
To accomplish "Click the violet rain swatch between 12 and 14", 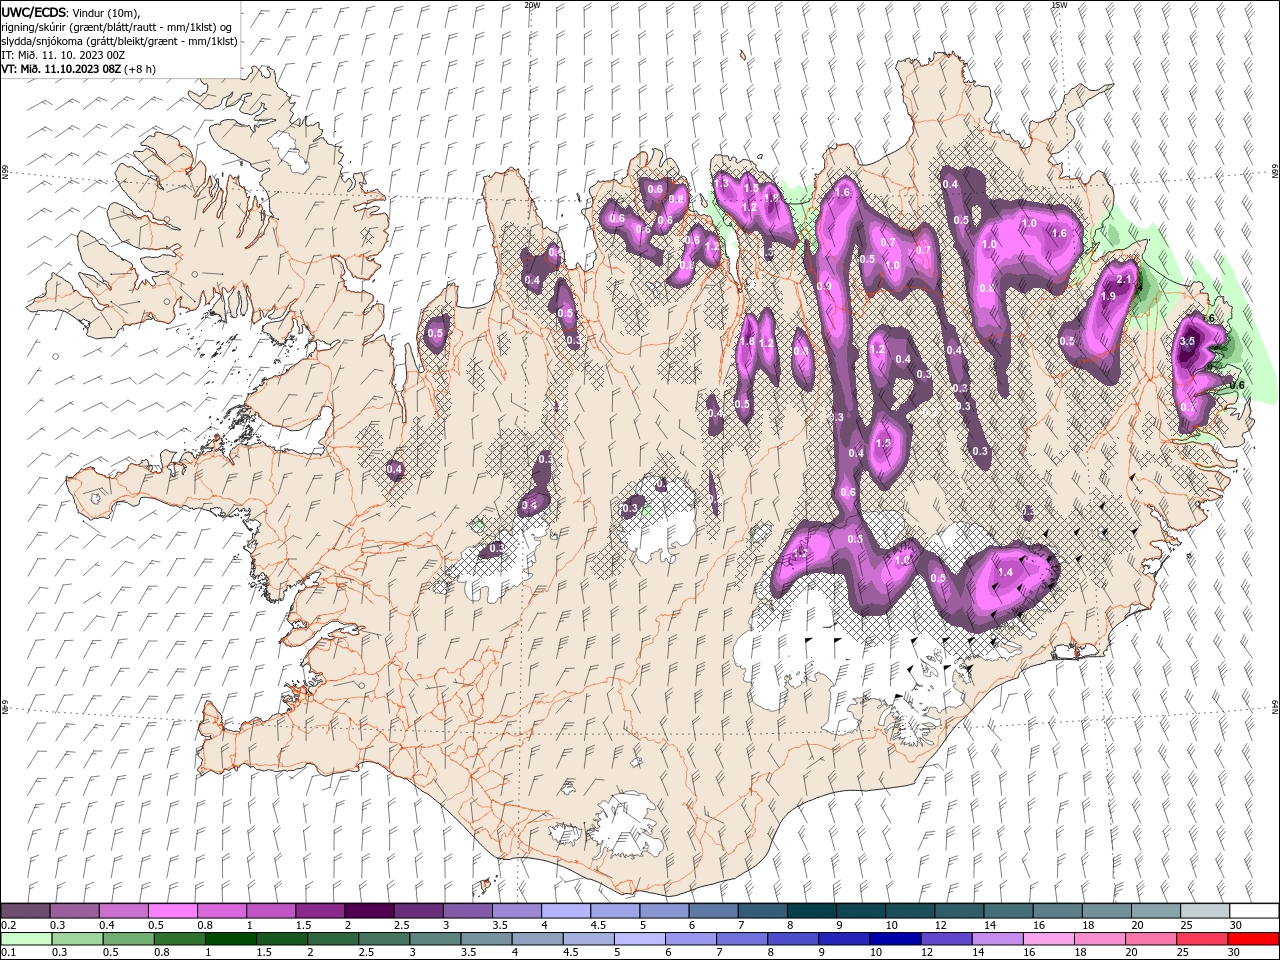I will 944,939.
